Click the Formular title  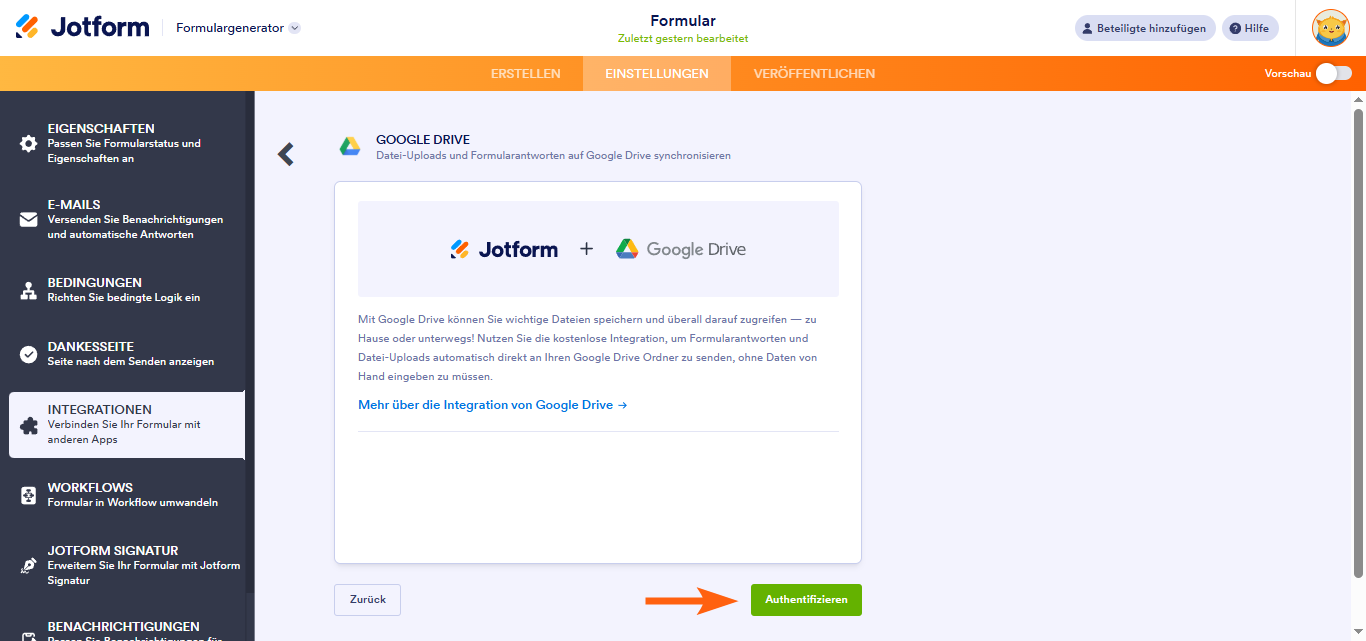[x=683, y=21]
